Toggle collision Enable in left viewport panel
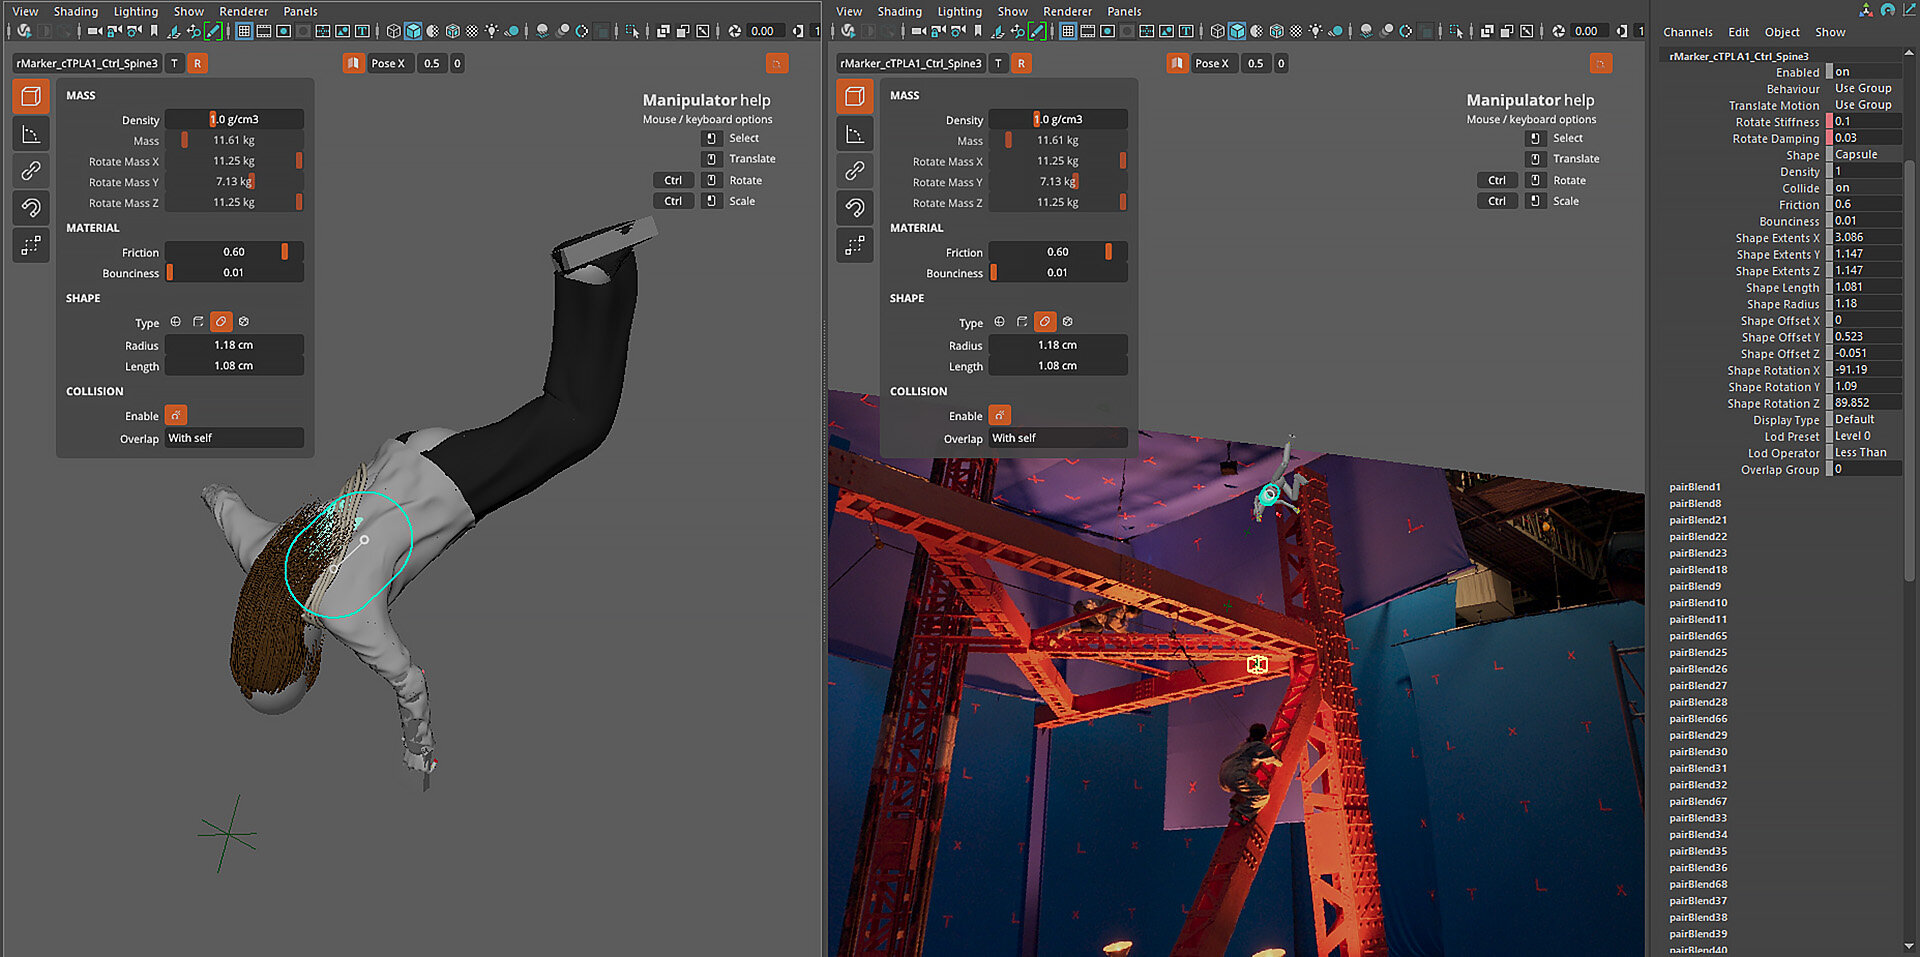The height and width of the screenshot is (957, 1920). (176, 415)
